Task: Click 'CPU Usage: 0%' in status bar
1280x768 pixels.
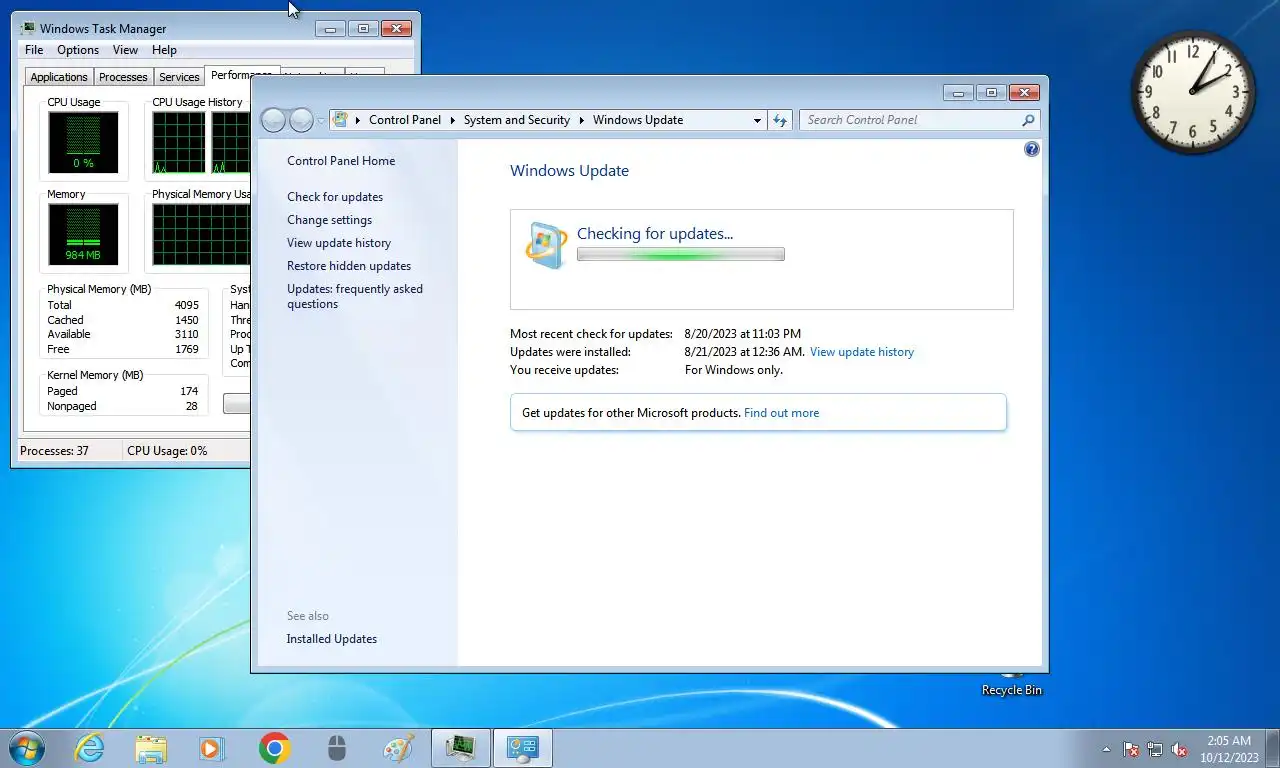Action: 167,451
